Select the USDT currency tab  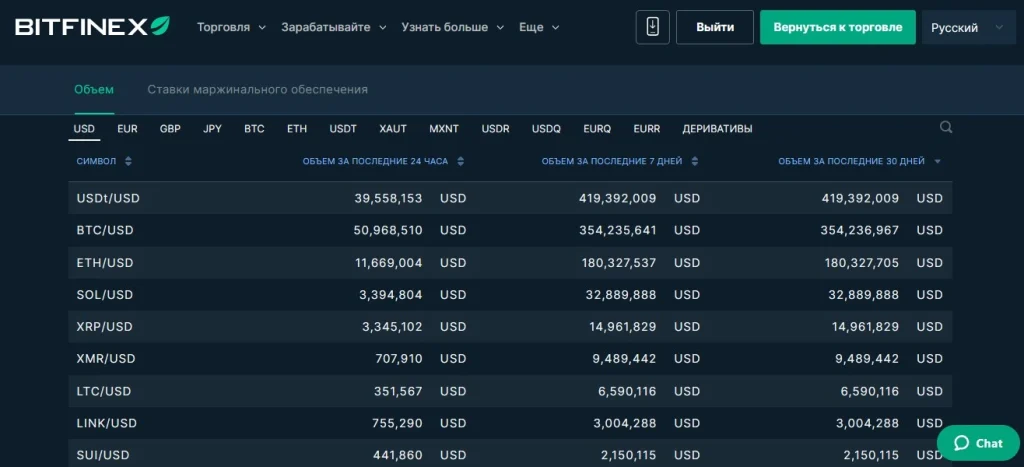pyautogui.click(x=343, y=129)
